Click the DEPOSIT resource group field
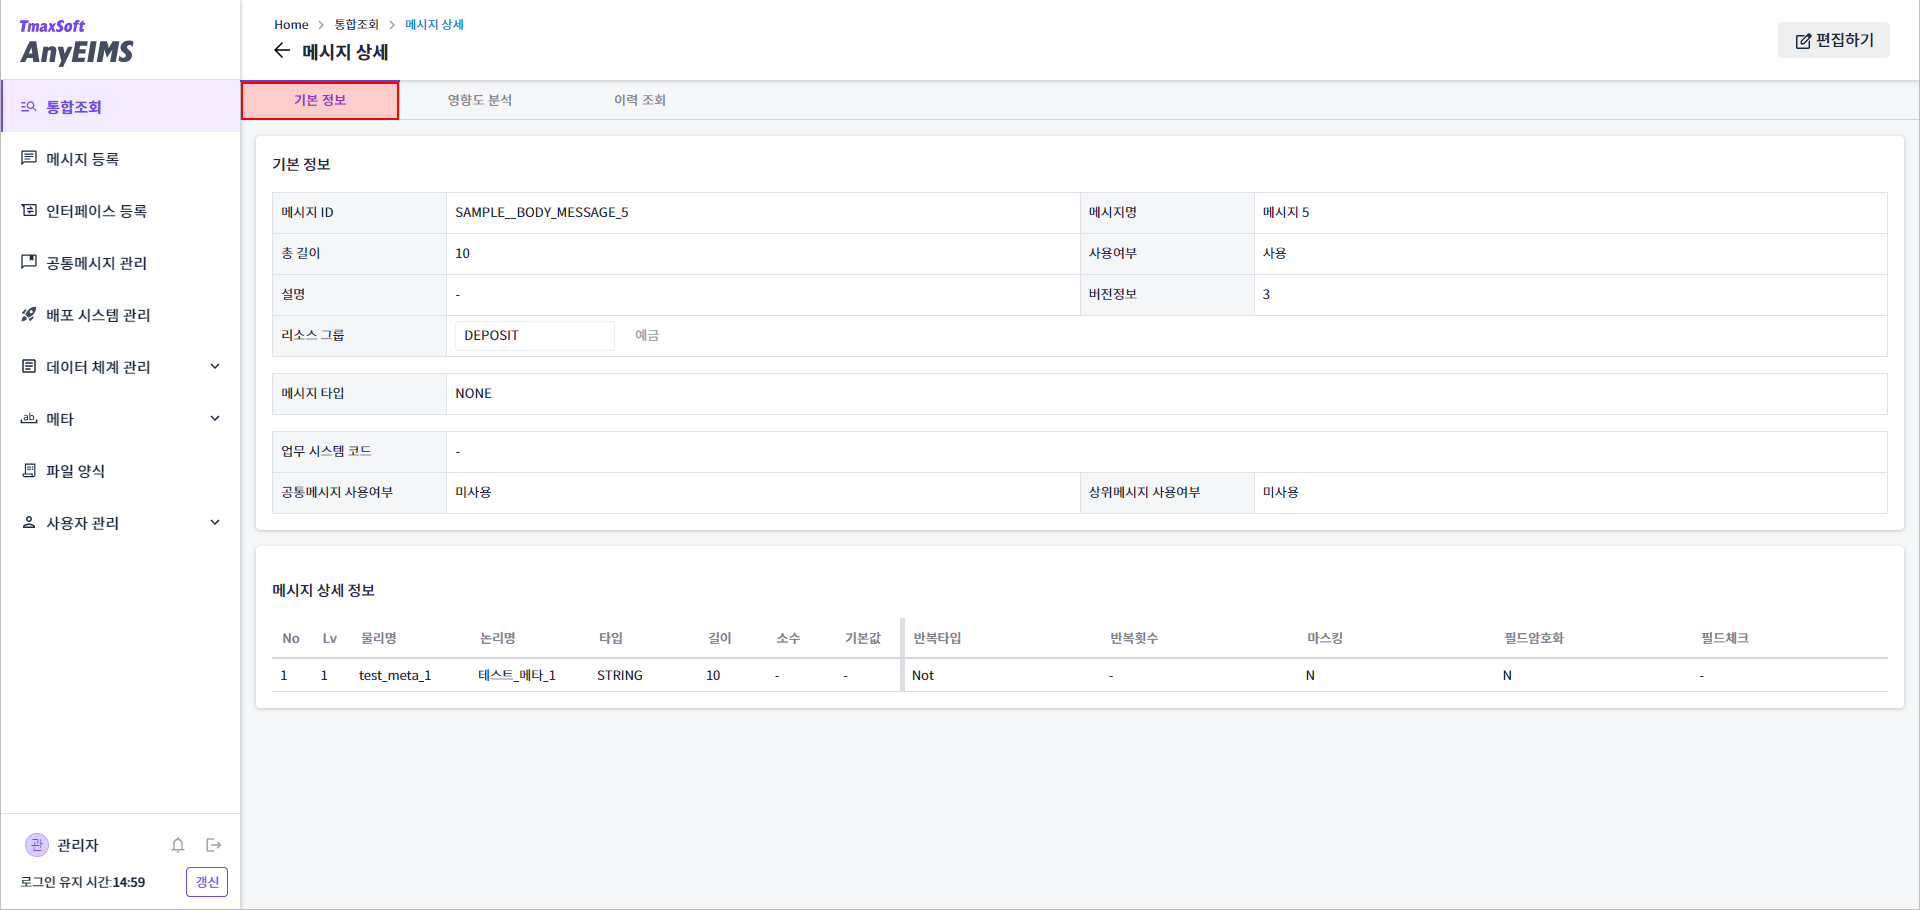Screen dimensions: 1920x910 (534, 335)
